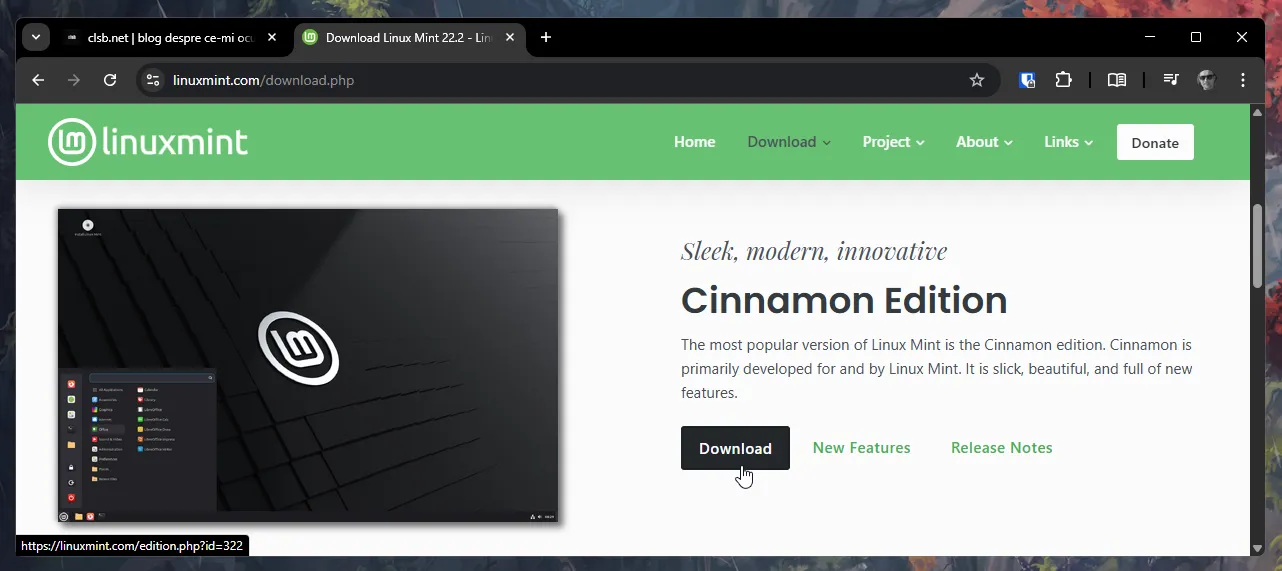Screen dimensions: 1282x571
Task: Reload the current page
Action: click(x=111, y=80)
